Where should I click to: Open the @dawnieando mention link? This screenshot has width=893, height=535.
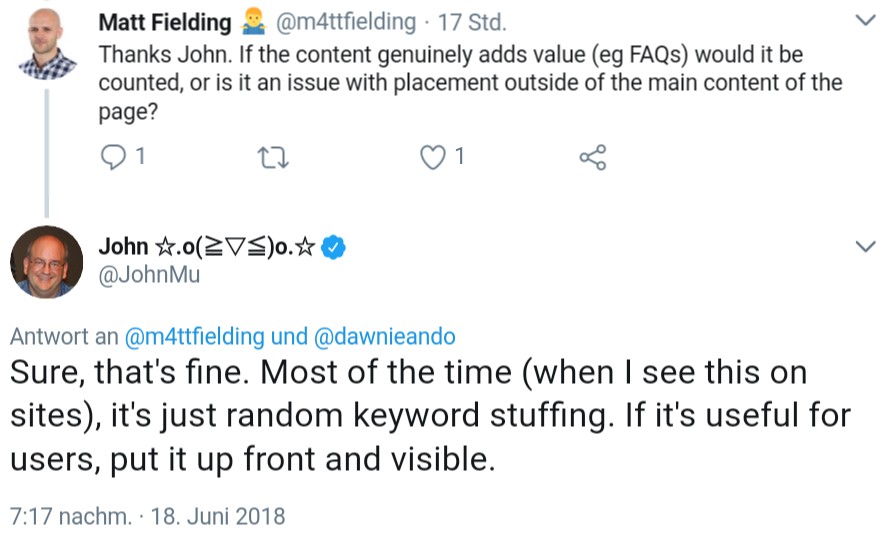tap(384, 337)
